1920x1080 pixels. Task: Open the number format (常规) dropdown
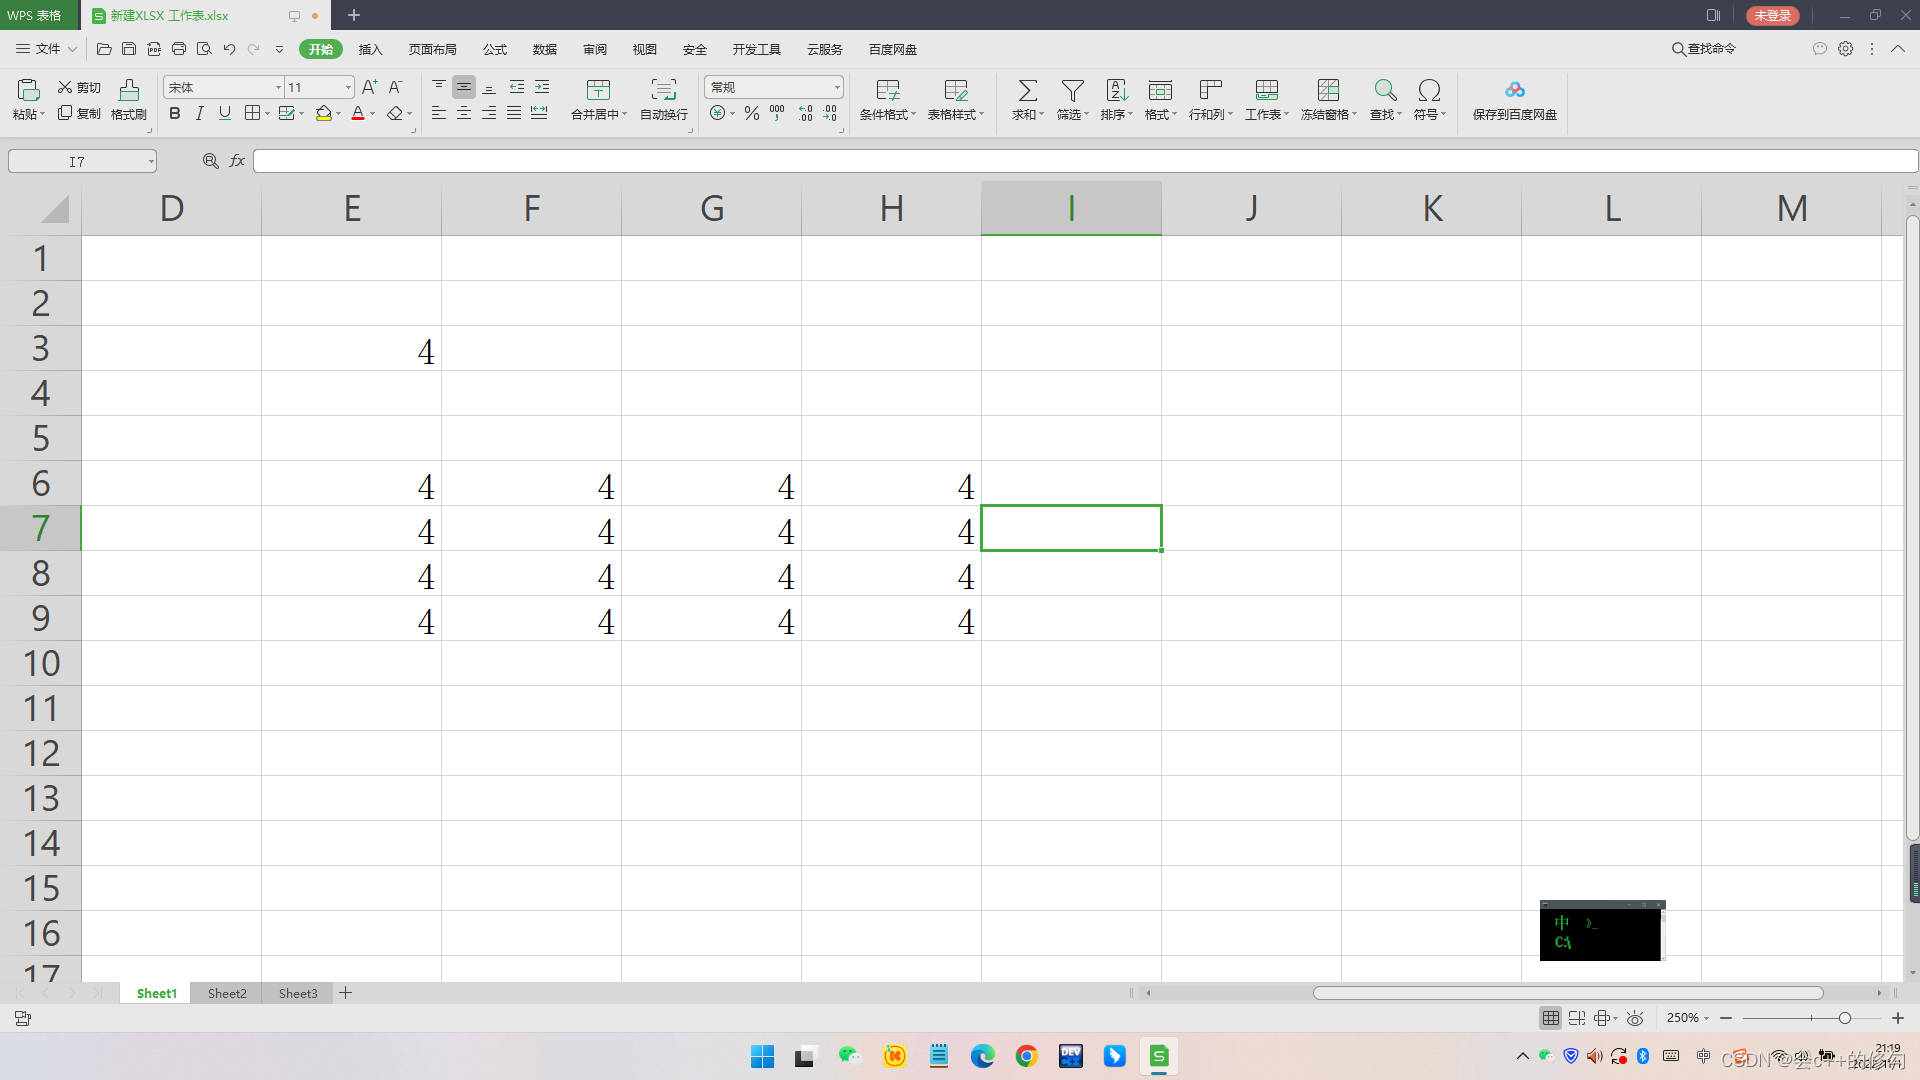coord(837,88)
